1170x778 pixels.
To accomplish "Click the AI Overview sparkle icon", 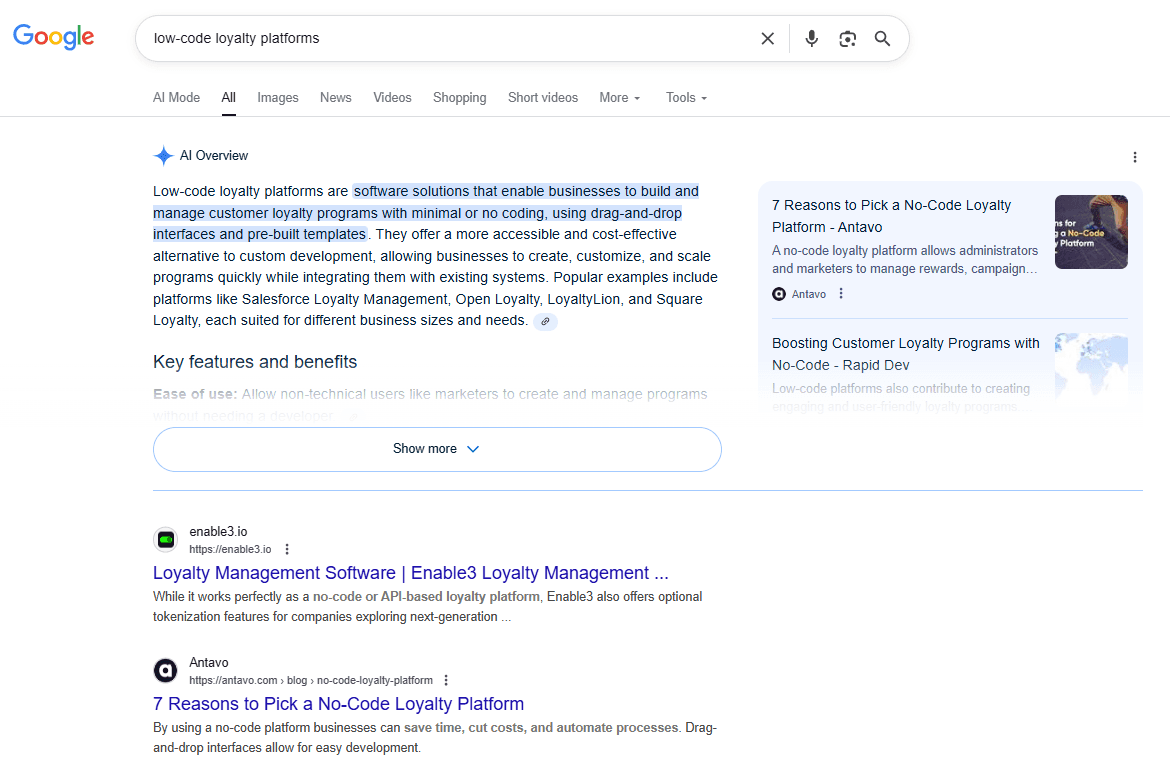I will coord(163,156).
